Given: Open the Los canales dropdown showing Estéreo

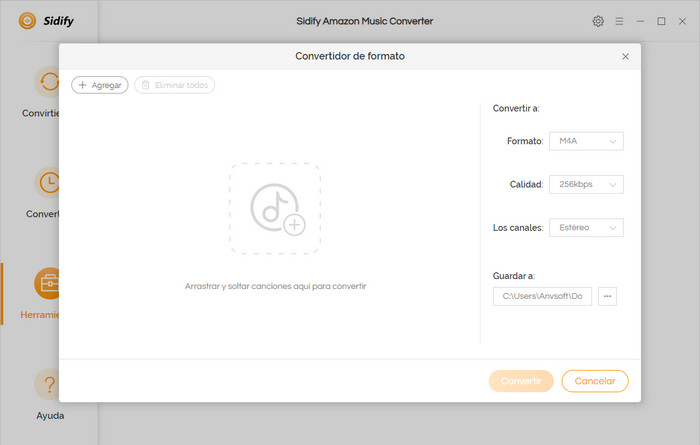Looking at the screenshot, I should [x=586, y=228].
